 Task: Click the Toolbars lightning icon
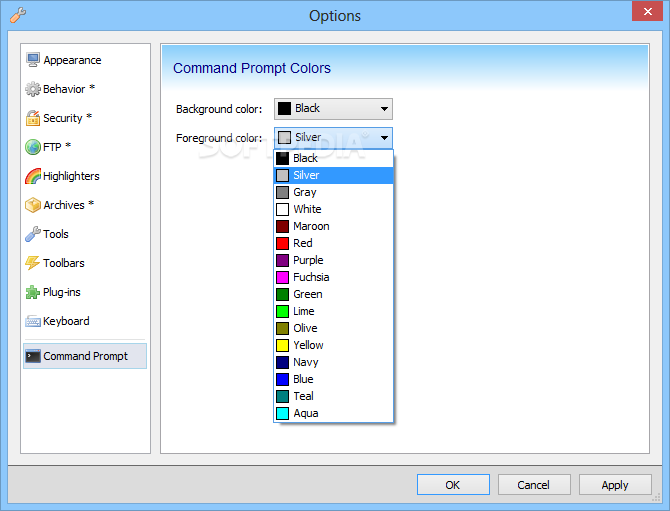[33, 263]
